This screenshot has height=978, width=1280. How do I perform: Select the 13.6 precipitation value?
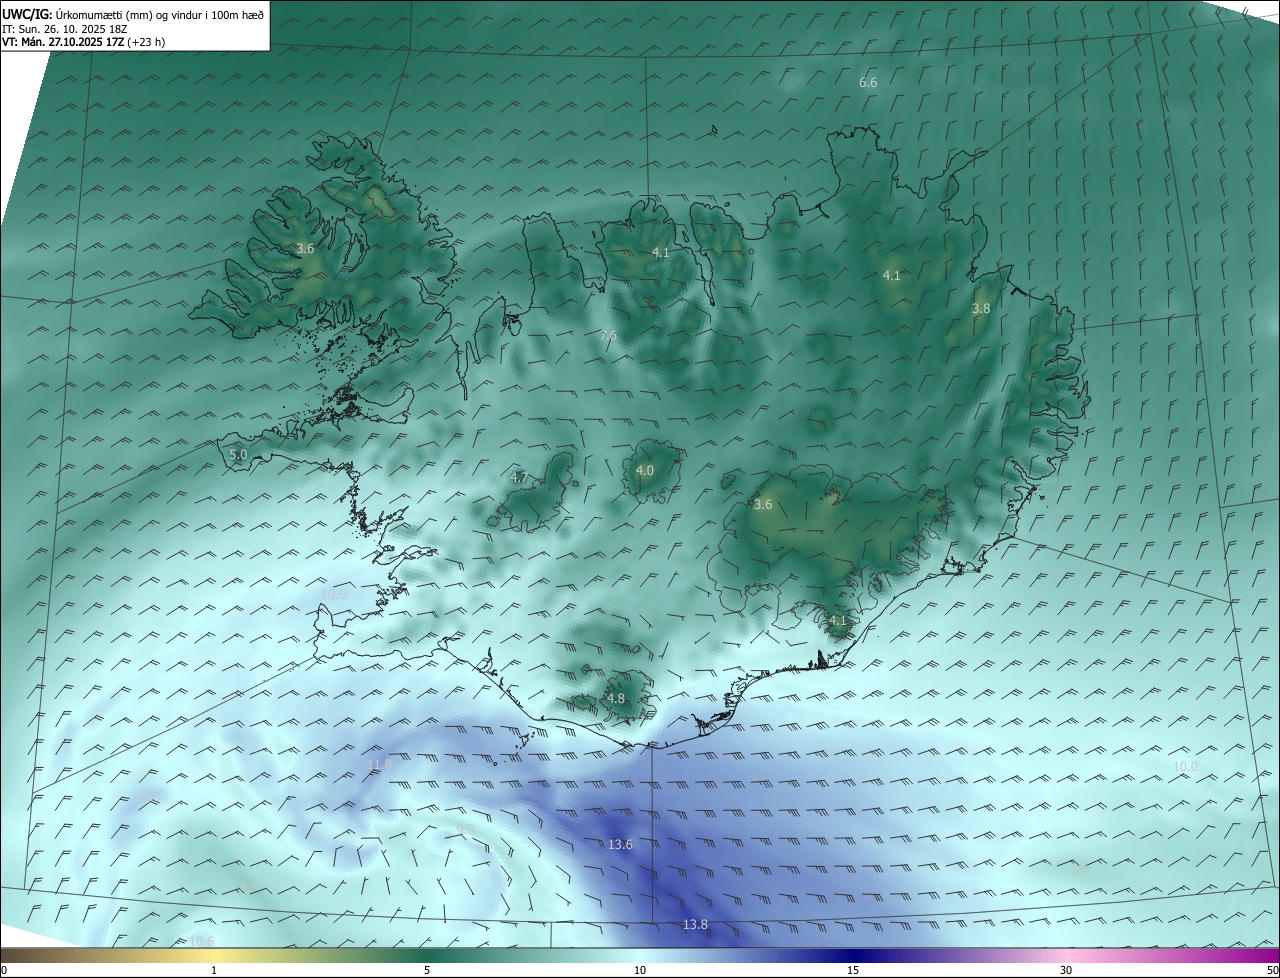tap(620, 845)
